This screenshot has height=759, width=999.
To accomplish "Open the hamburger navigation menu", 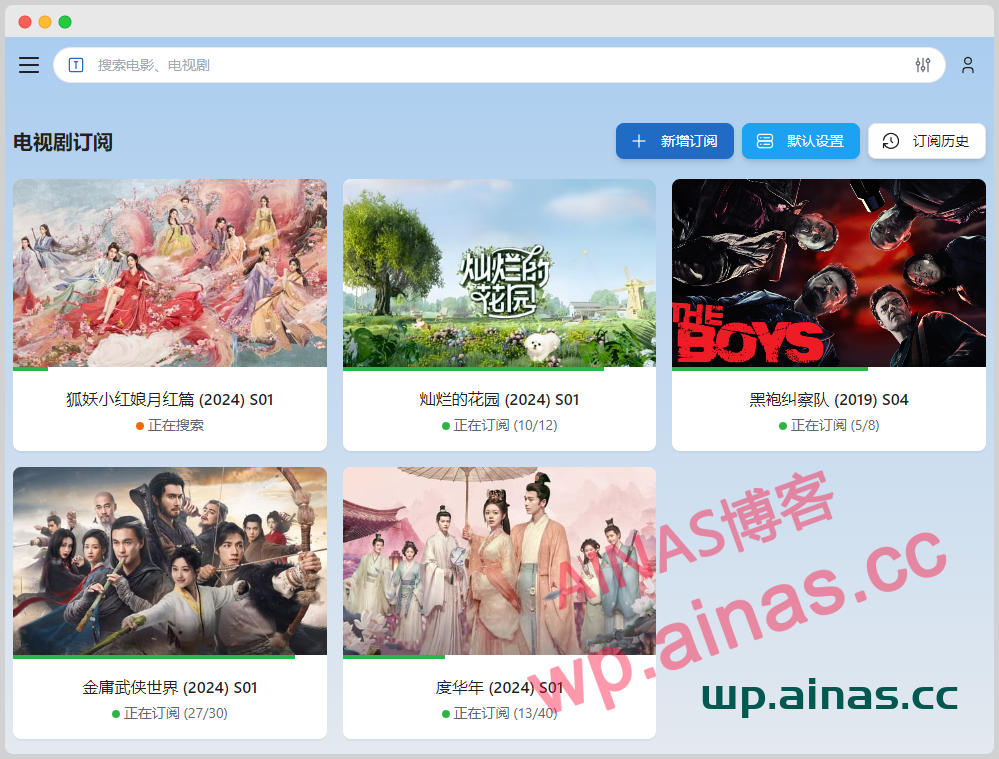I will (x=29, y=65).
